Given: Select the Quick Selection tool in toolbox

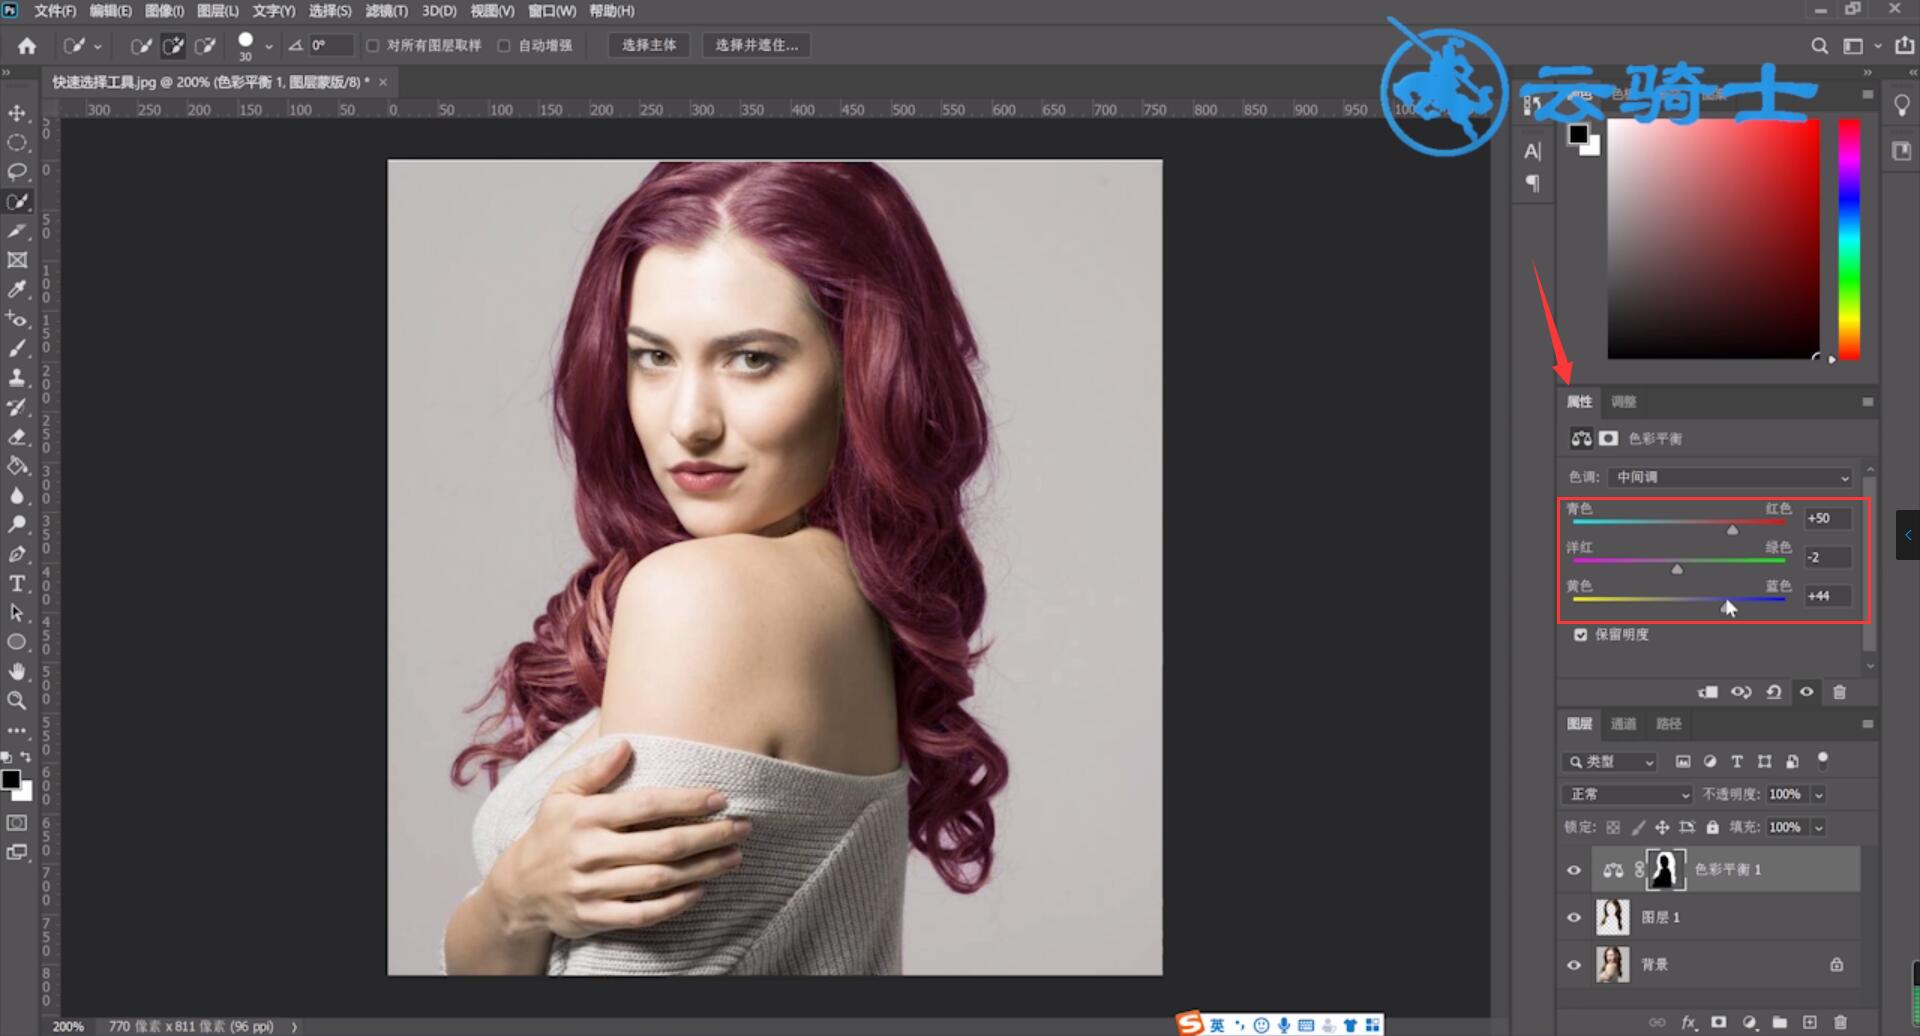Looking at the screenshot, I should pyautogui.click(x=17, y=201).
